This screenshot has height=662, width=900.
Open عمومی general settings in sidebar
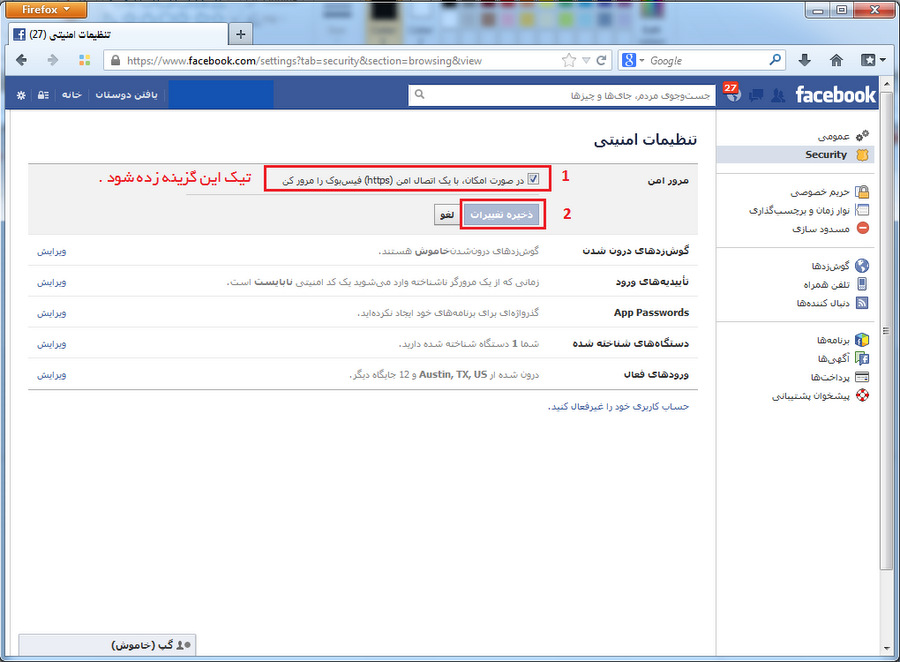pyautogui.click(x=843, y=136)
